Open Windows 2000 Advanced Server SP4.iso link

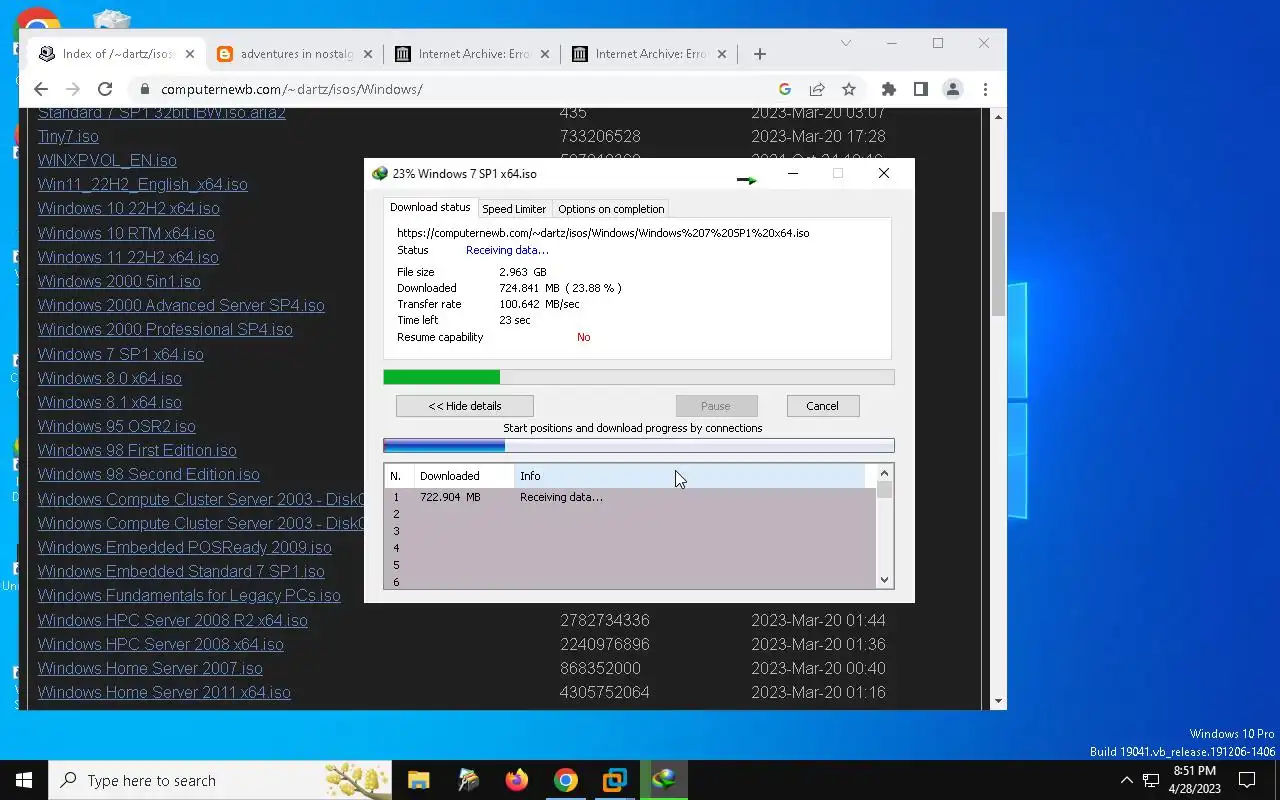(181, 305)
